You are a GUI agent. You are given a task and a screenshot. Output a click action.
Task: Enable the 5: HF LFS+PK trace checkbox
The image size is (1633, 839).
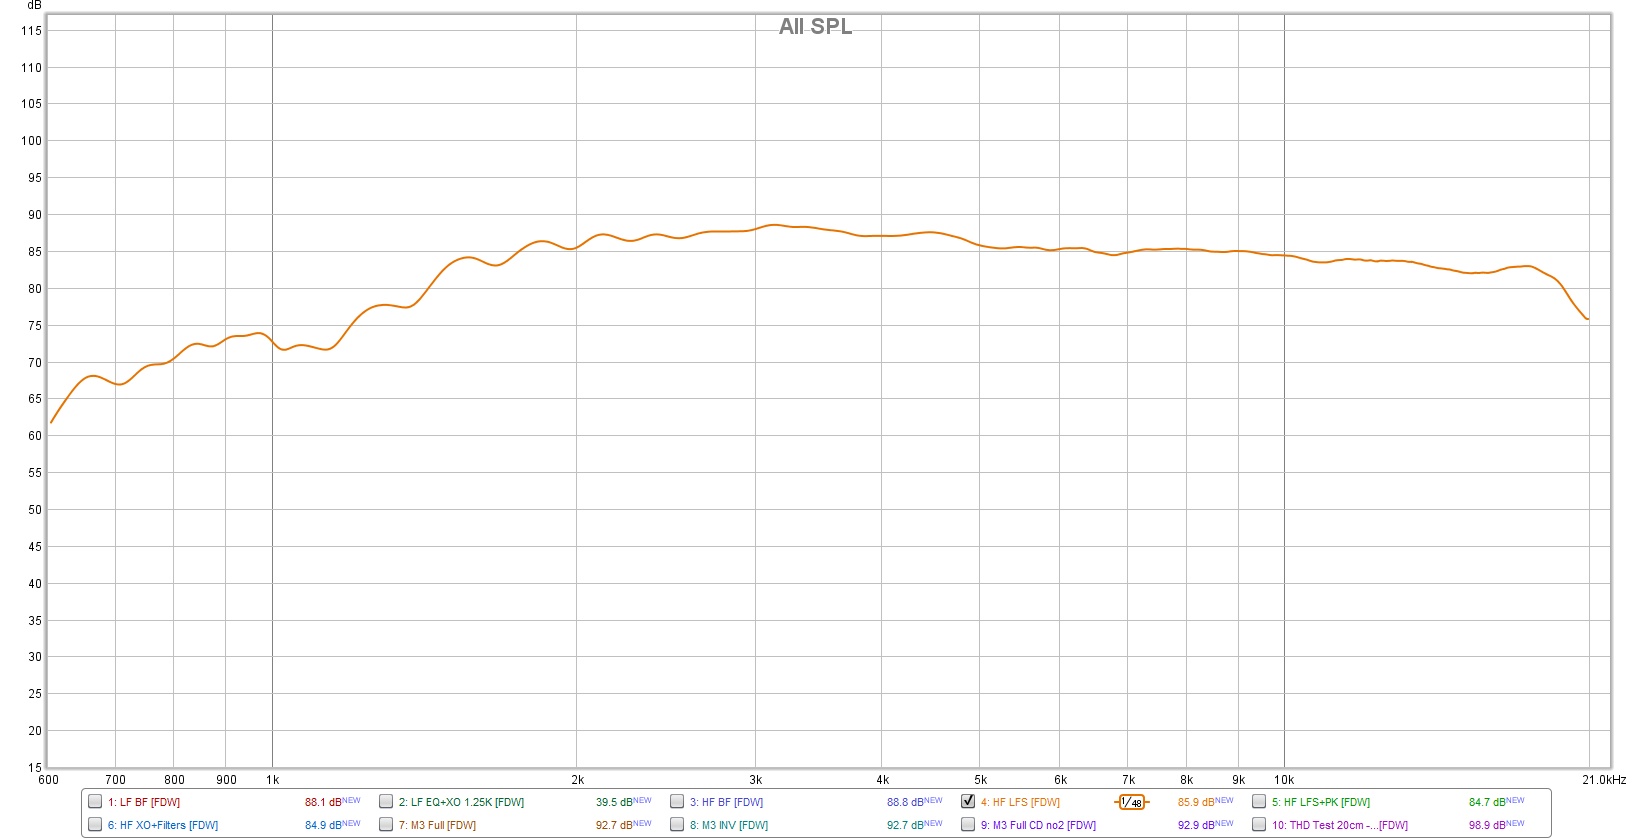click(1259, 801)
